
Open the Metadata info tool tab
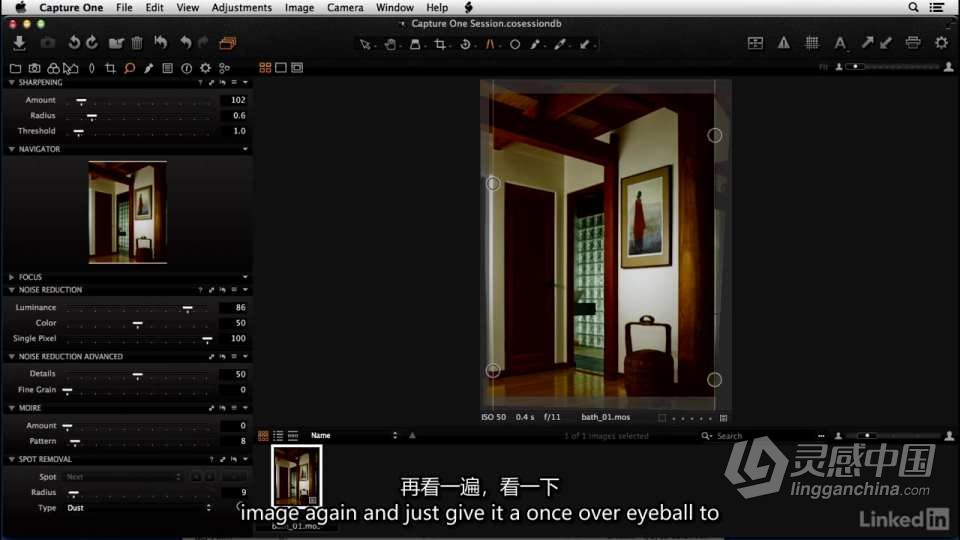(186, 68)
